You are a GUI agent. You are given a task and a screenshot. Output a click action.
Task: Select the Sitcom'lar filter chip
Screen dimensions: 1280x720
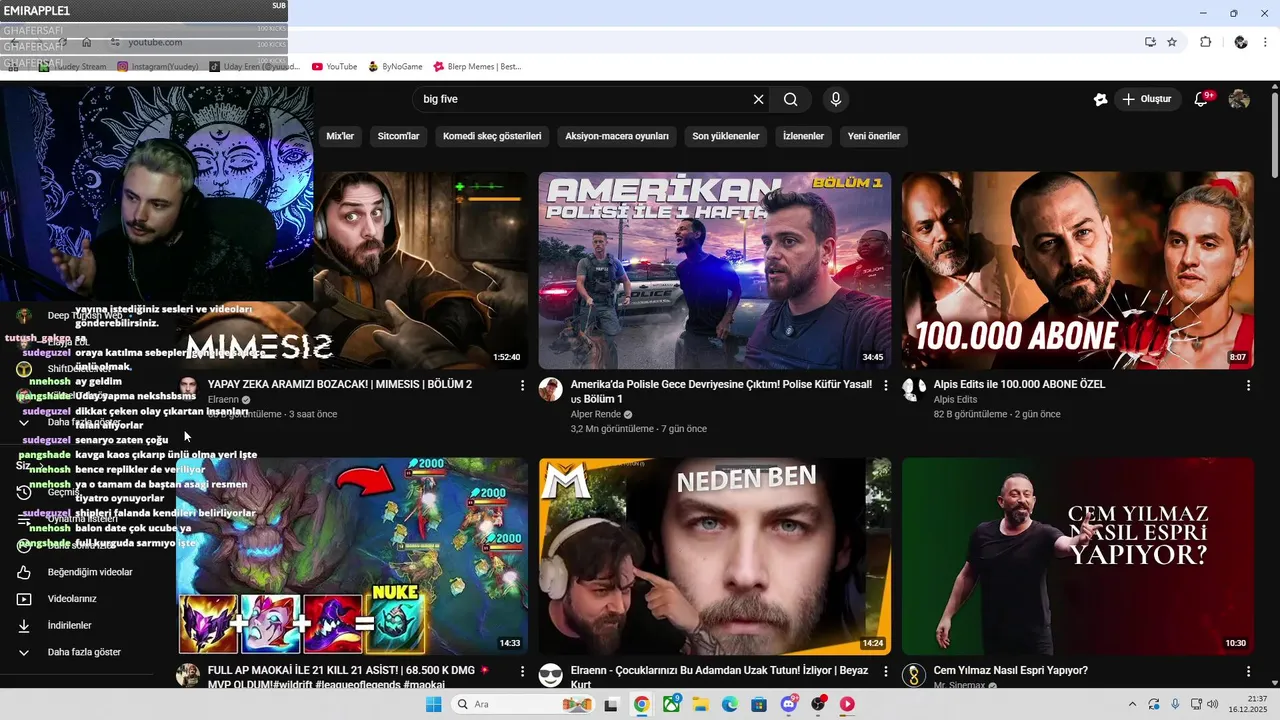click(398, 136)
